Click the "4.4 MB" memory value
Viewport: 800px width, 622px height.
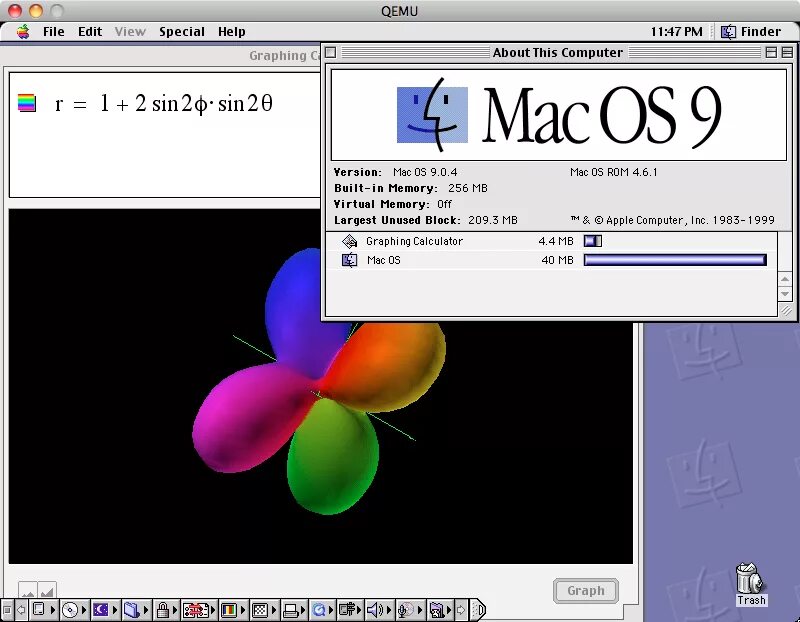[556, 241]
